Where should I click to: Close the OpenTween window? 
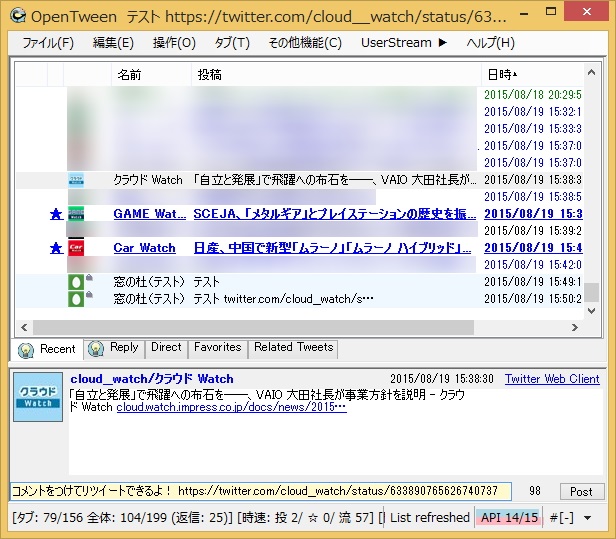coord(587,12)
